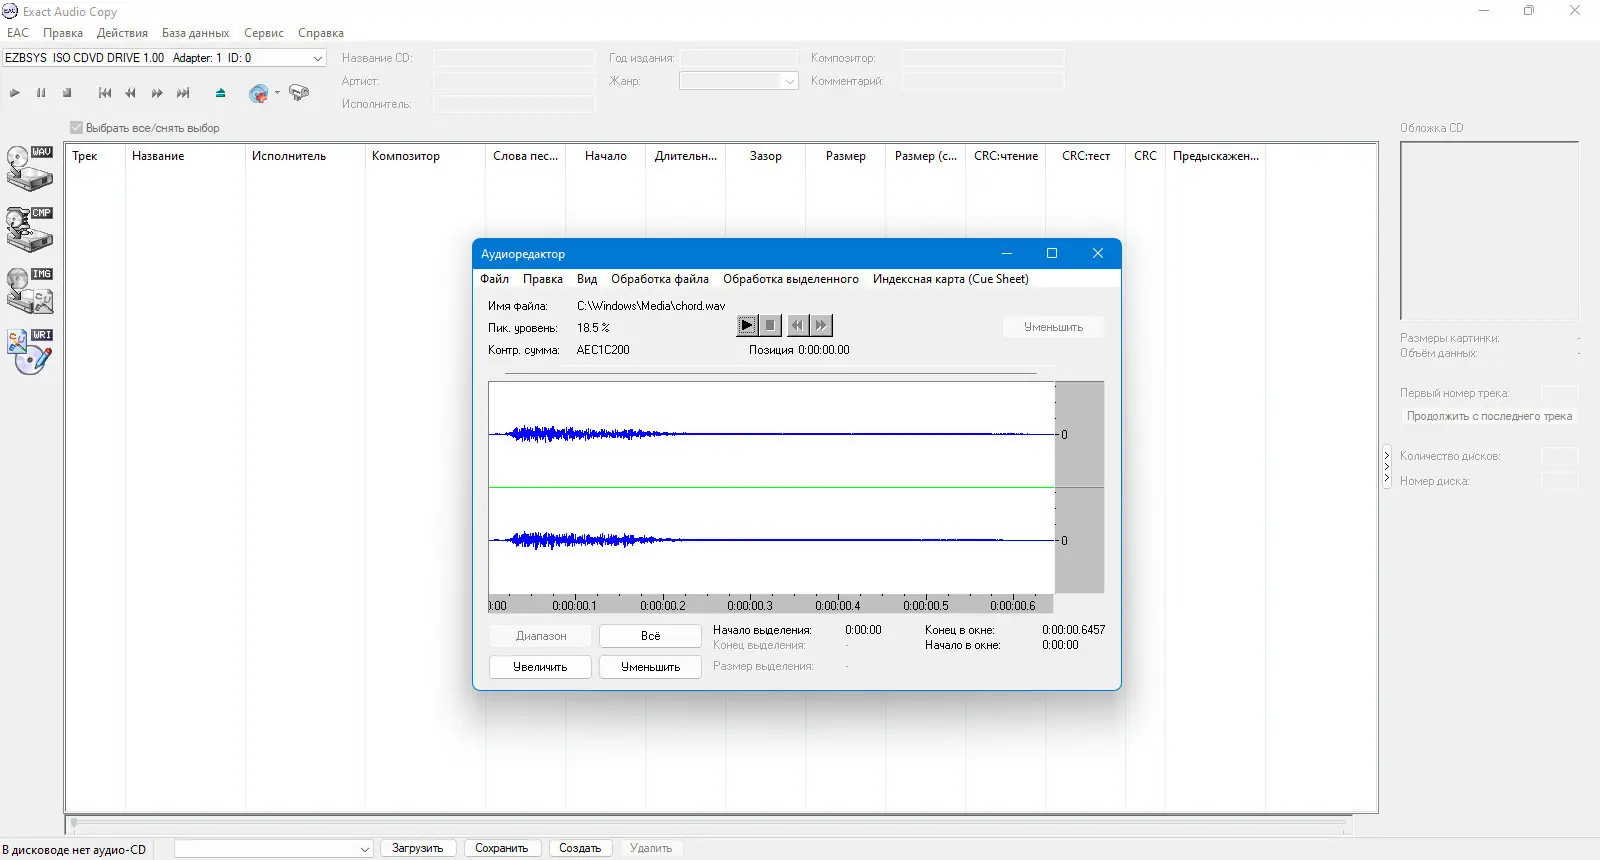
Task: Open the profile dropdown in status bar
Action: coord(273,848)
